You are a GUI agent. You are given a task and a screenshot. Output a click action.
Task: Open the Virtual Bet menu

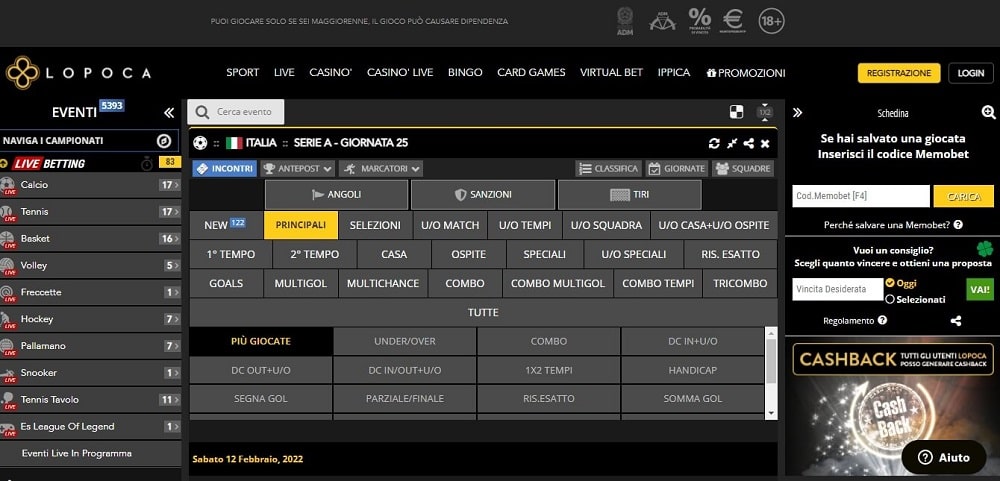pos(611,73)
